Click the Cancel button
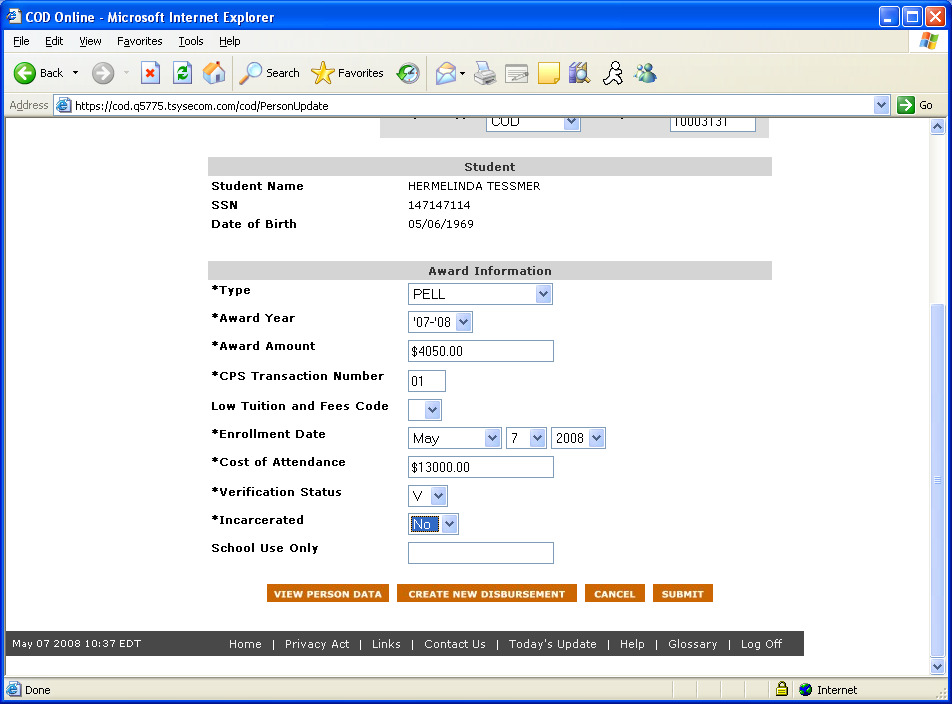 (x=614, y=594)
